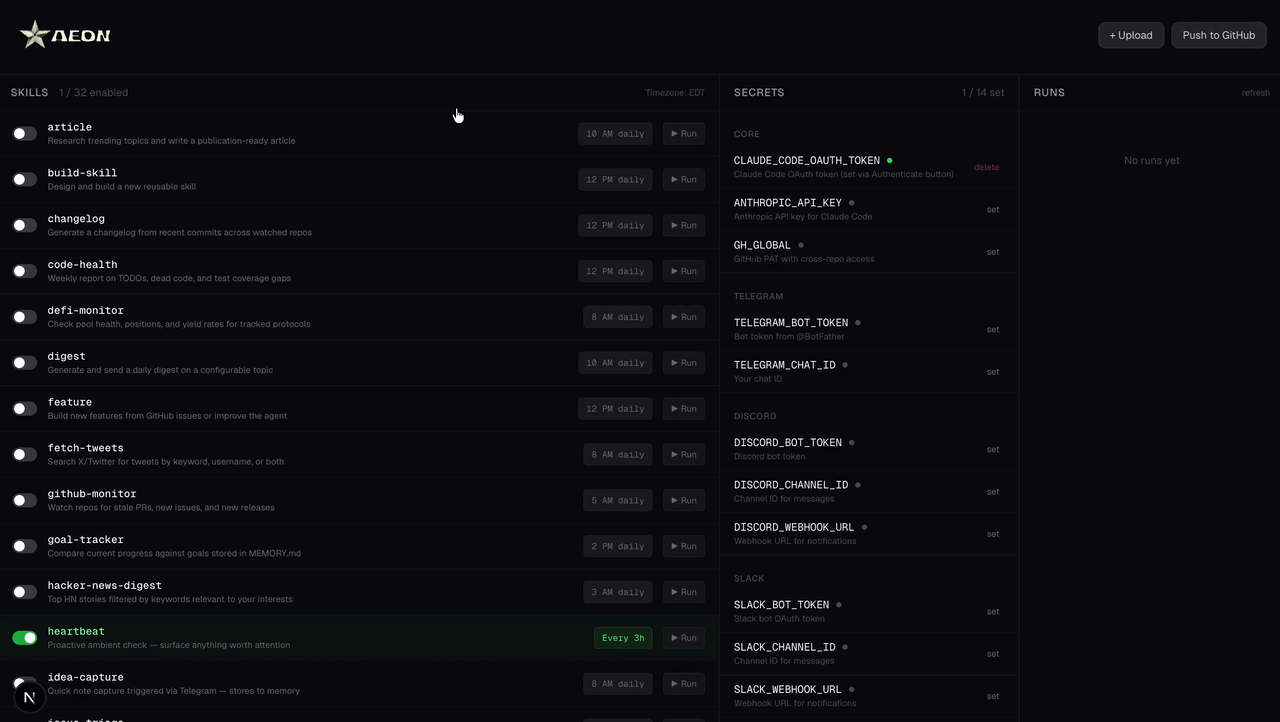Run the hacker-news-digest skill
The image size is (1280, 722).
683,591
